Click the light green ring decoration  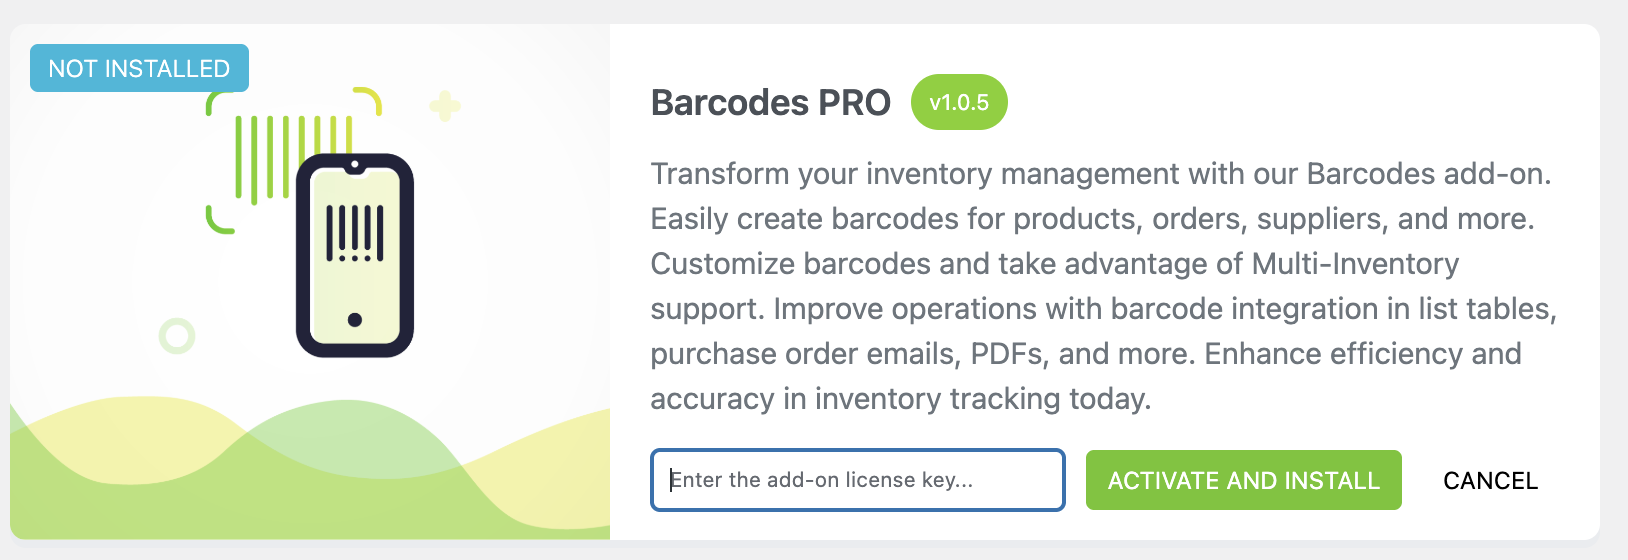[x=177, y=336]
